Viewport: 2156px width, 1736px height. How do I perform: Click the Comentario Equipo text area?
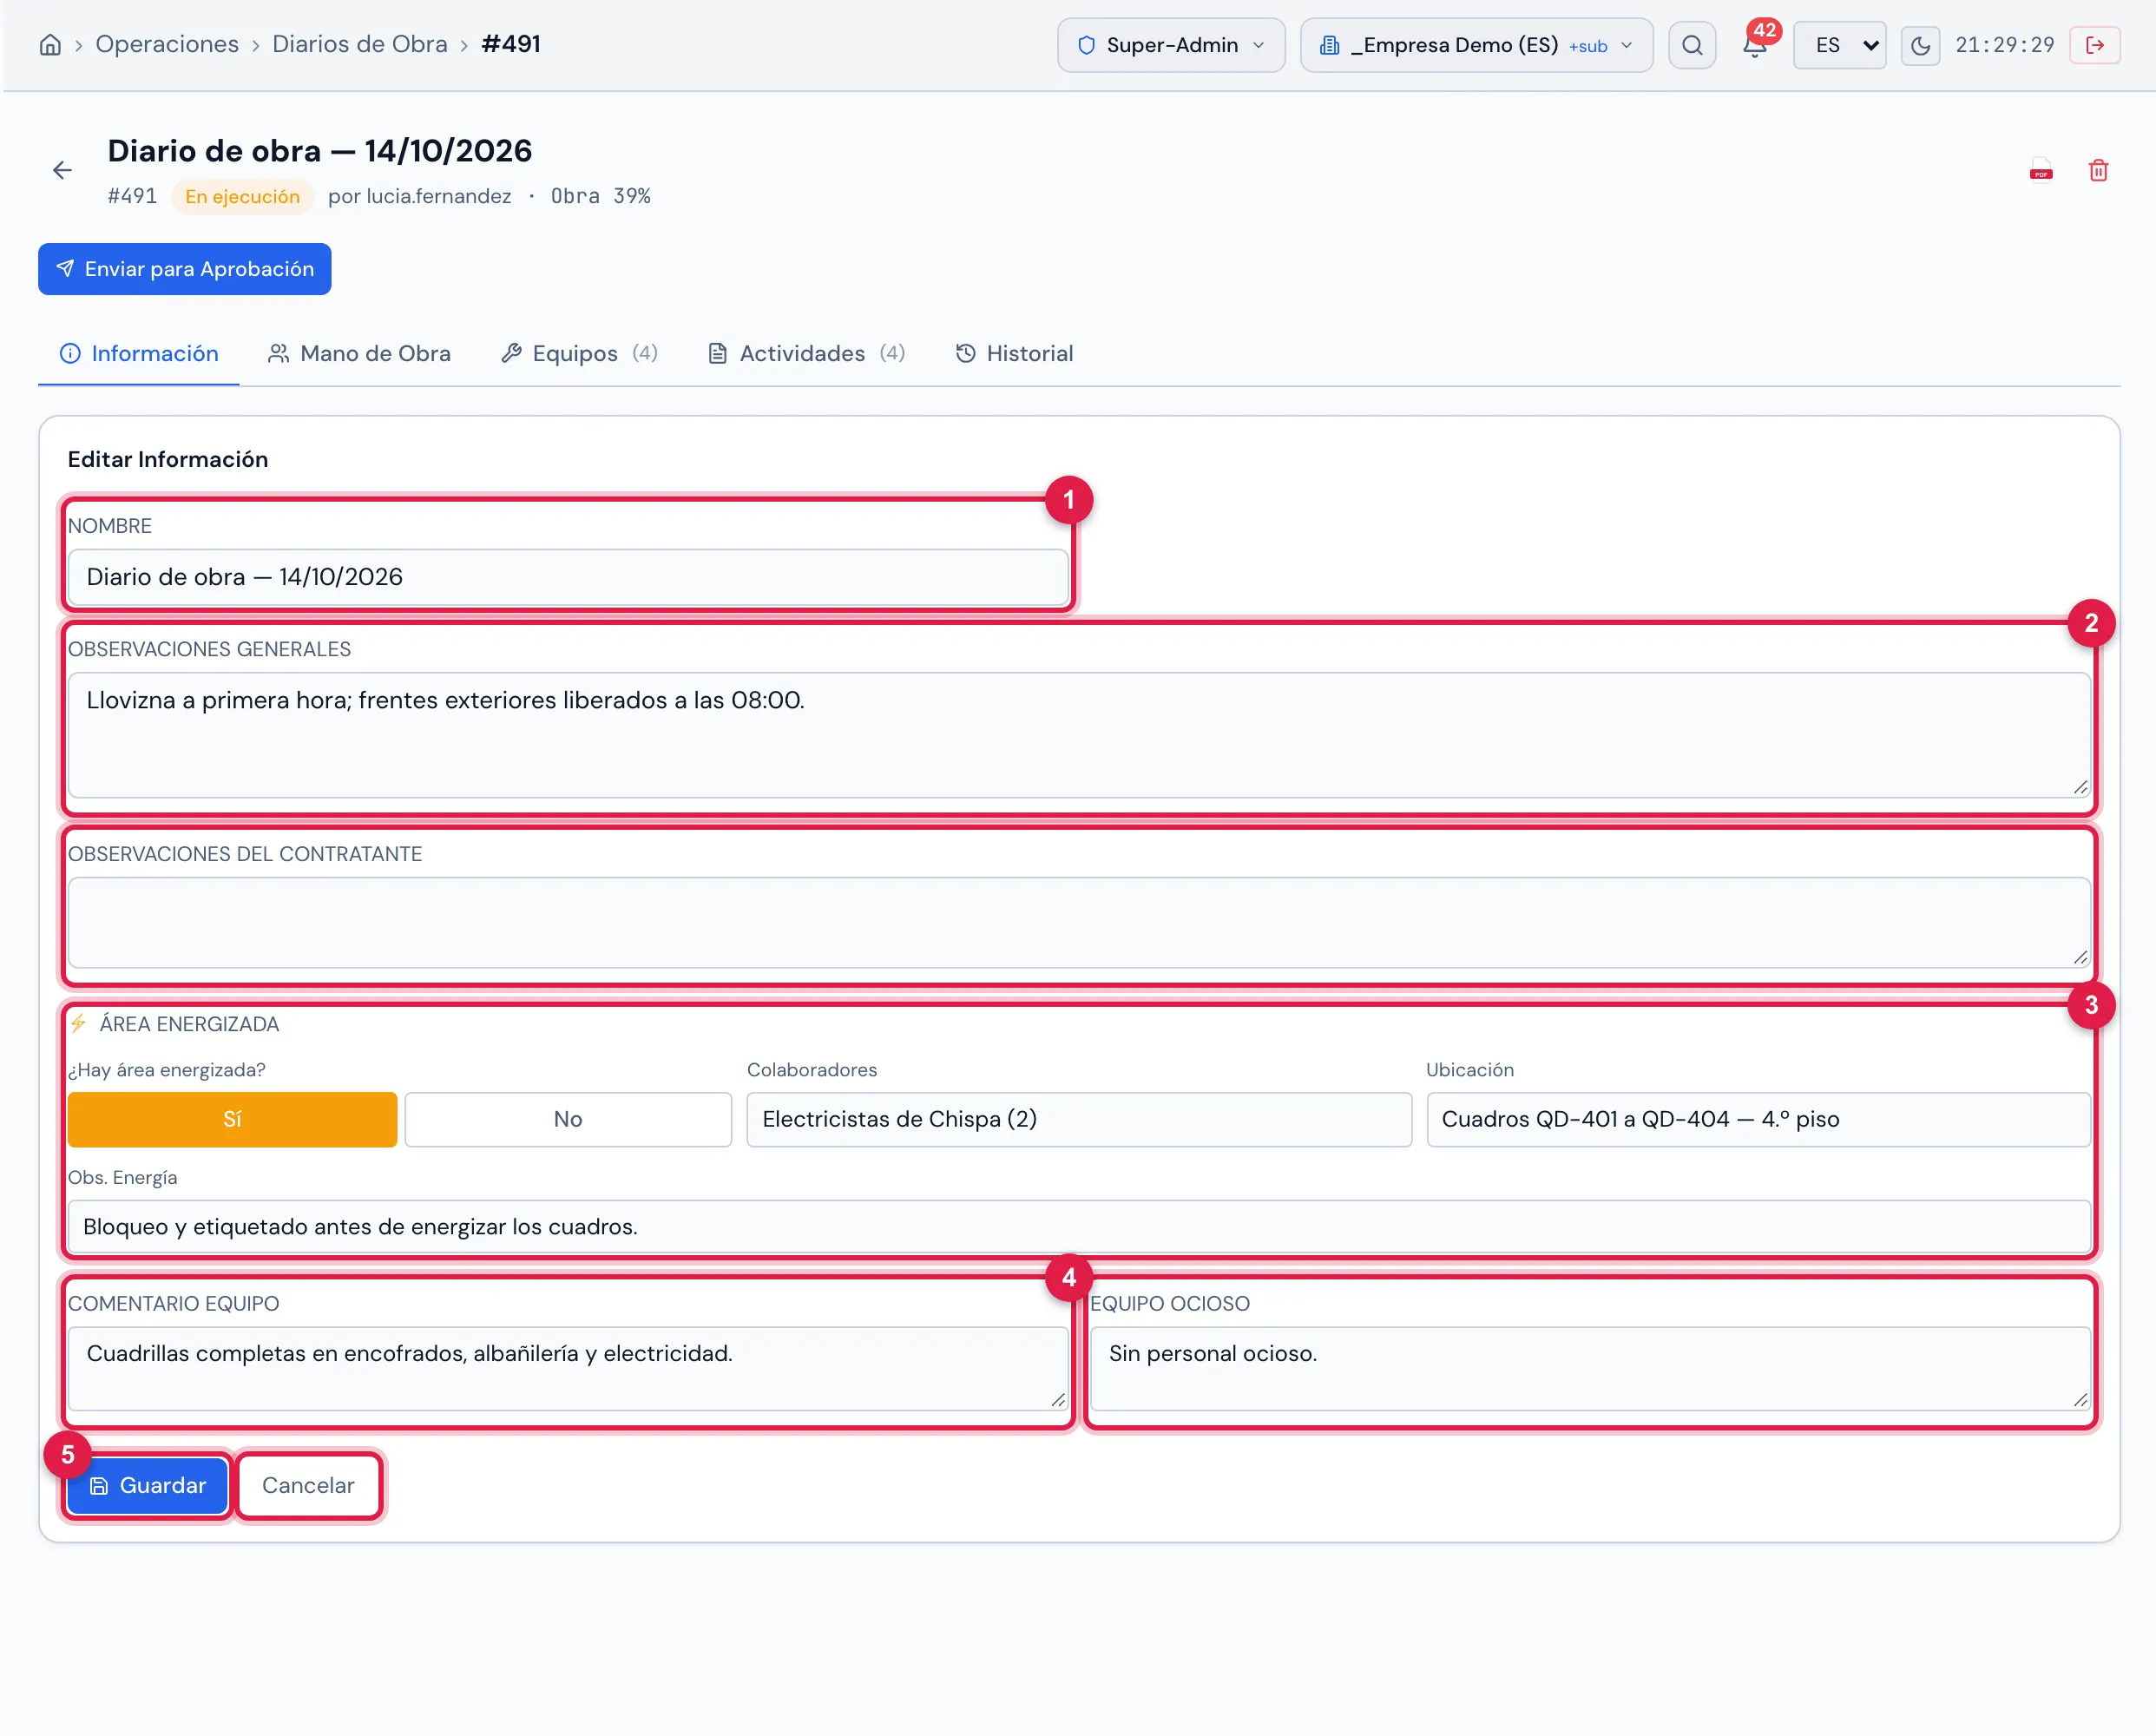coord(568,1369)
